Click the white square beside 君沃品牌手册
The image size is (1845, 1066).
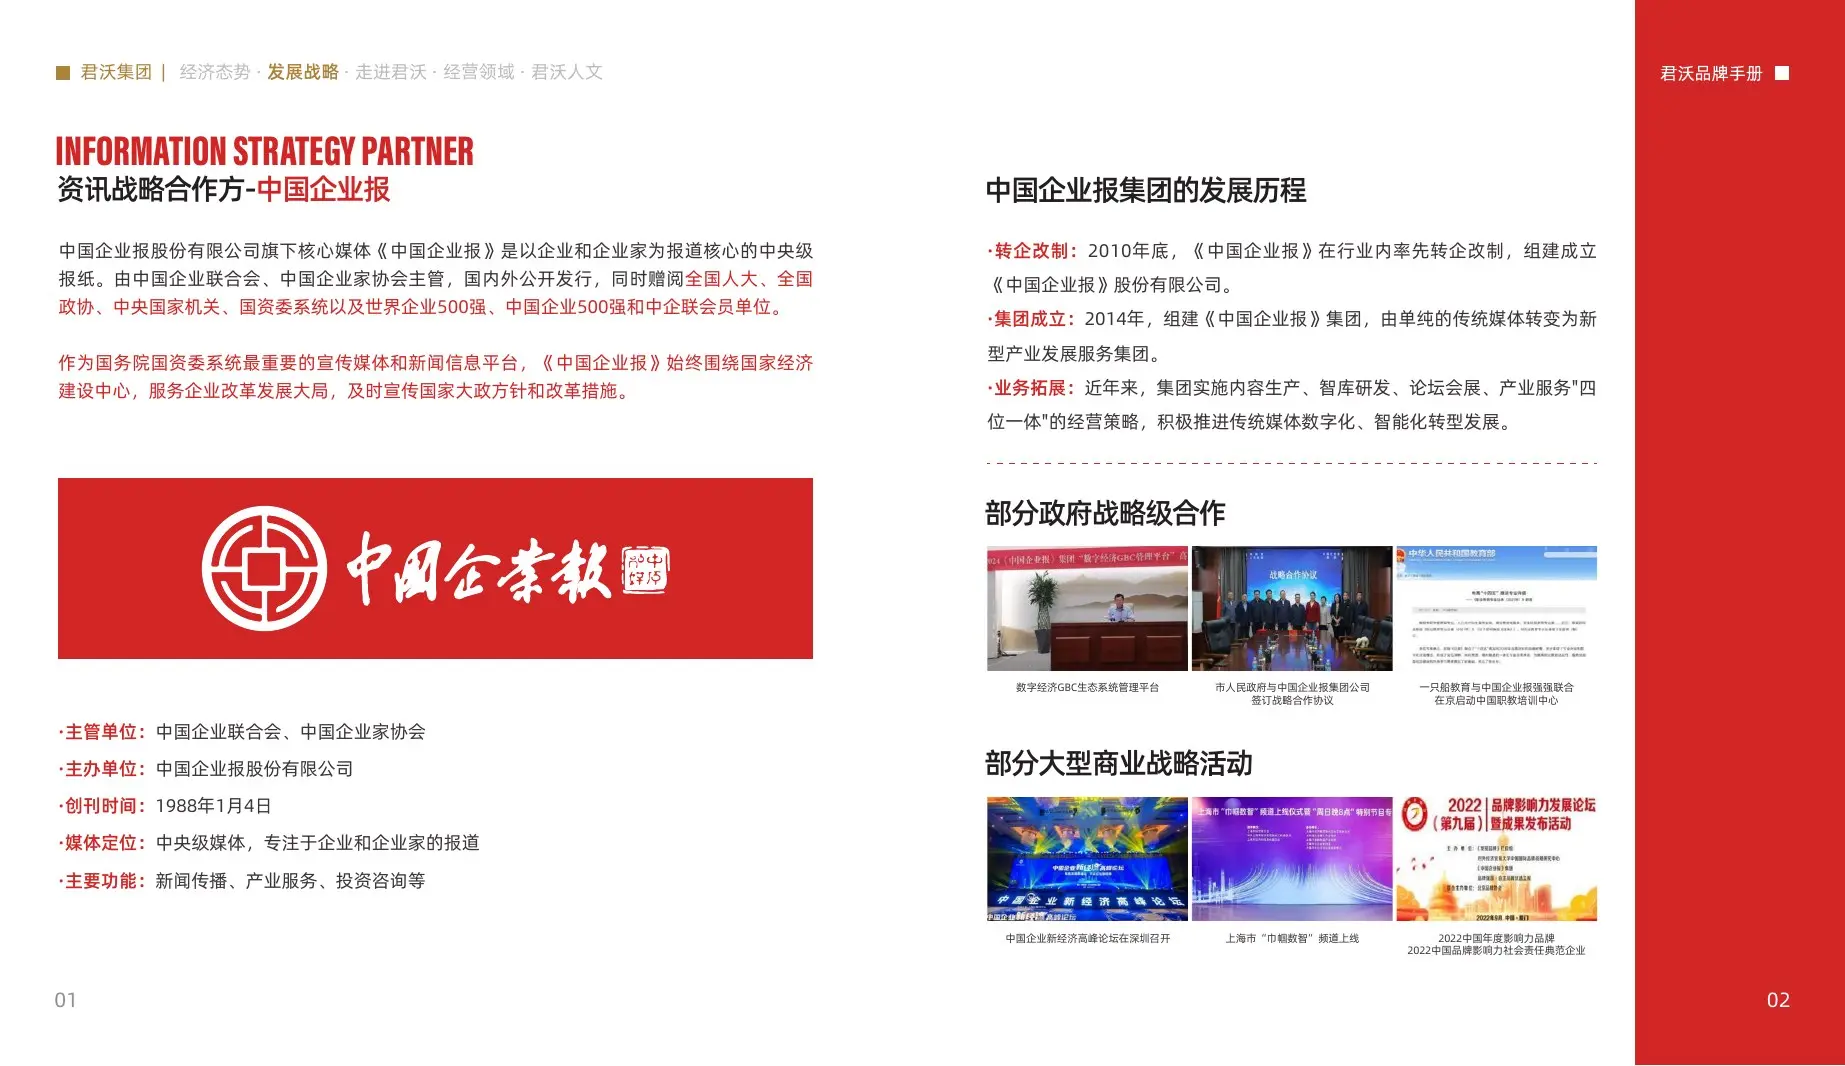1782,73
